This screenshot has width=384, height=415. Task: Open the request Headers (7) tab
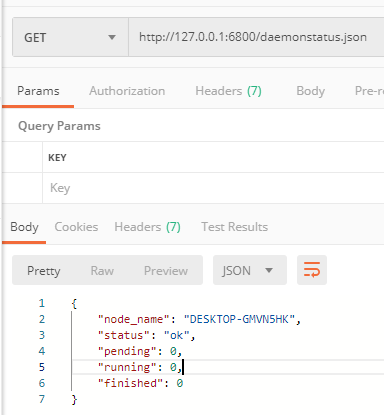(228, 91)
